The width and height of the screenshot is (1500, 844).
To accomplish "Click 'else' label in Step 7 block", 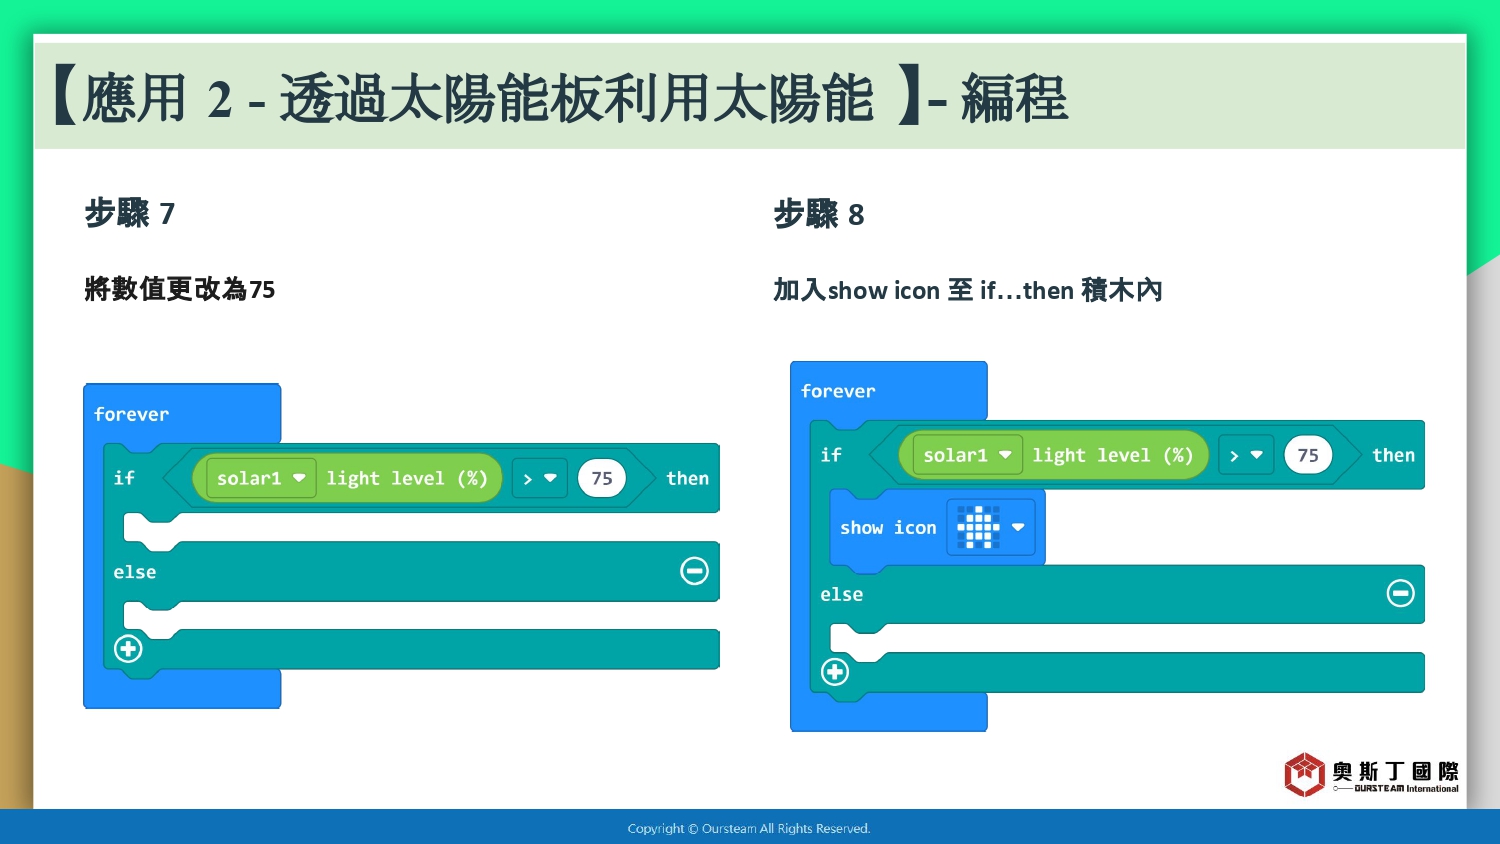I will tap(135, 572).
